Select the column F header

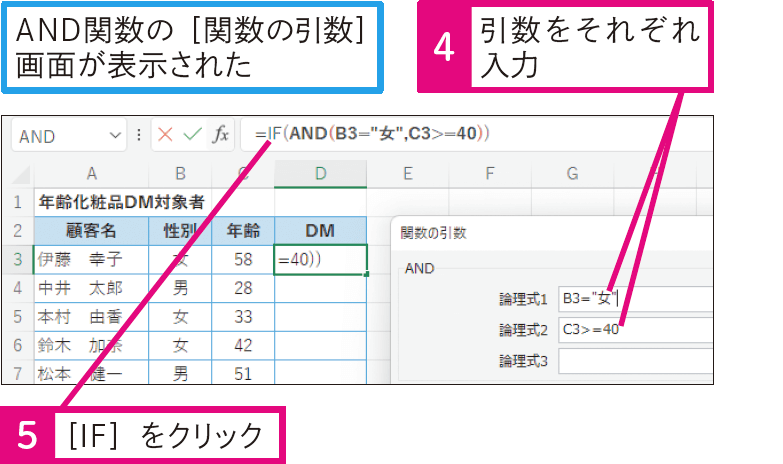point(490,174)
